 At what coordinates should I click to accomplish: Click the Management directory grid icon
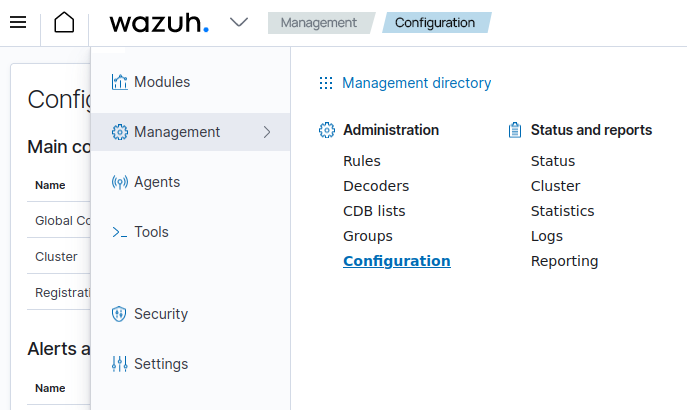326,83
